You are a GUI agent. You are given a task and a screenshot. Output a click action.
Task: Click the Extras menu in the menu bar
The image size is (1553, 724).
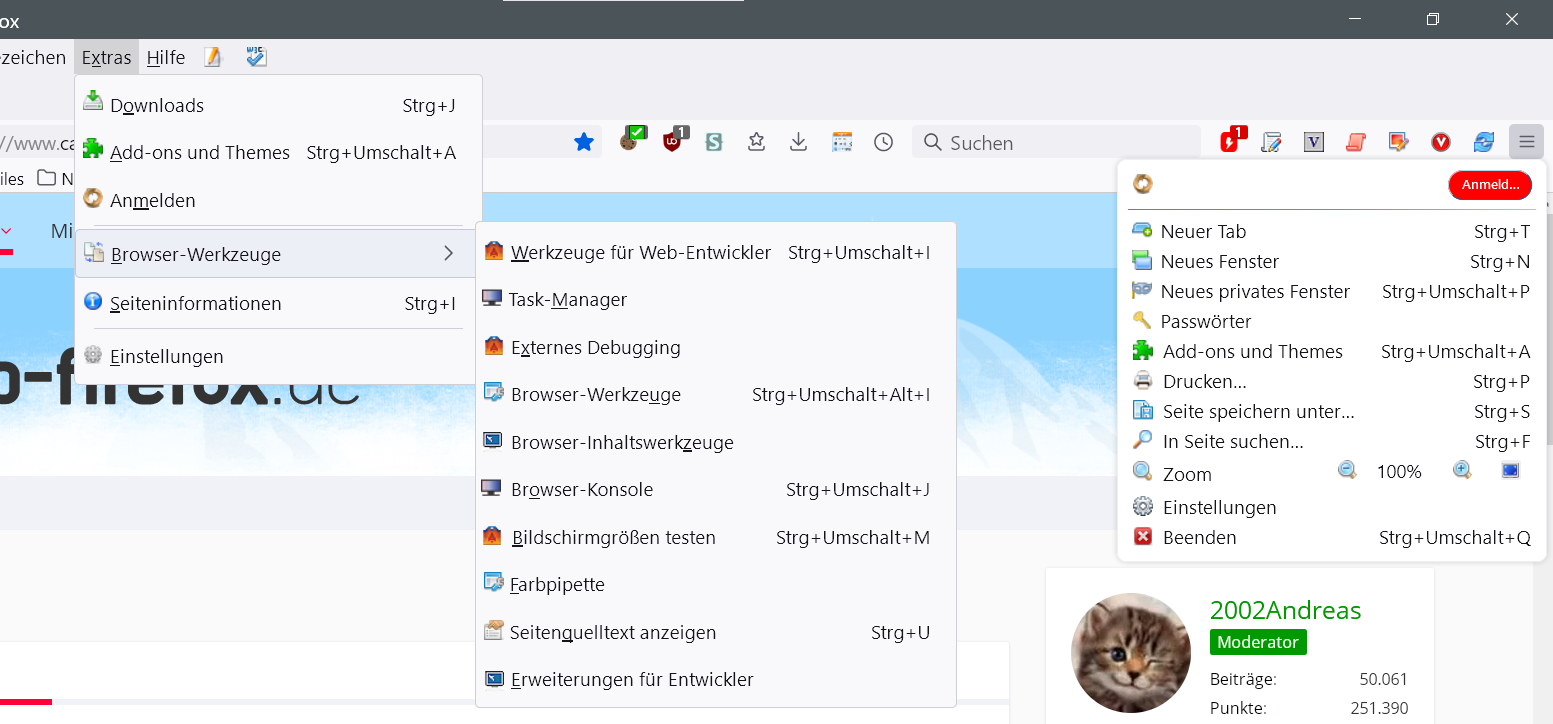107,58
